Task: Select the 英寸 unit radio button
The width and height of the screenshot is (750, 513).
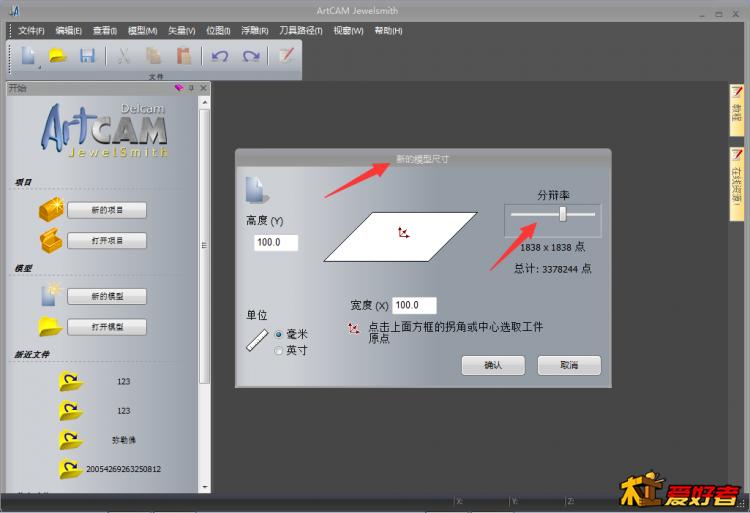Action: [278, 351]
